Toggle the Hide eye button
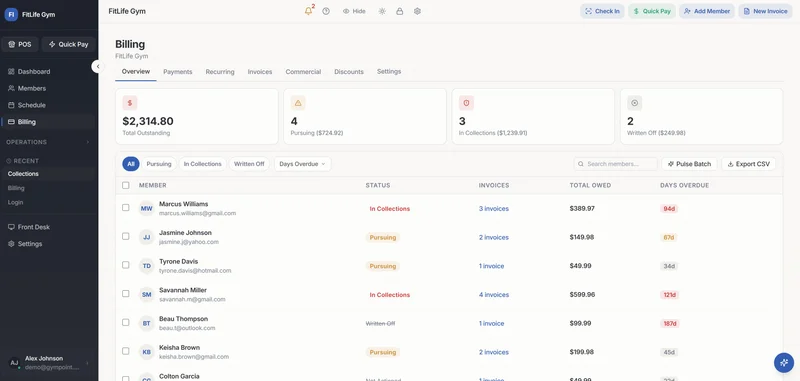Image resolution: width=800 pixels, height=381 pixels. click(354, 11)
